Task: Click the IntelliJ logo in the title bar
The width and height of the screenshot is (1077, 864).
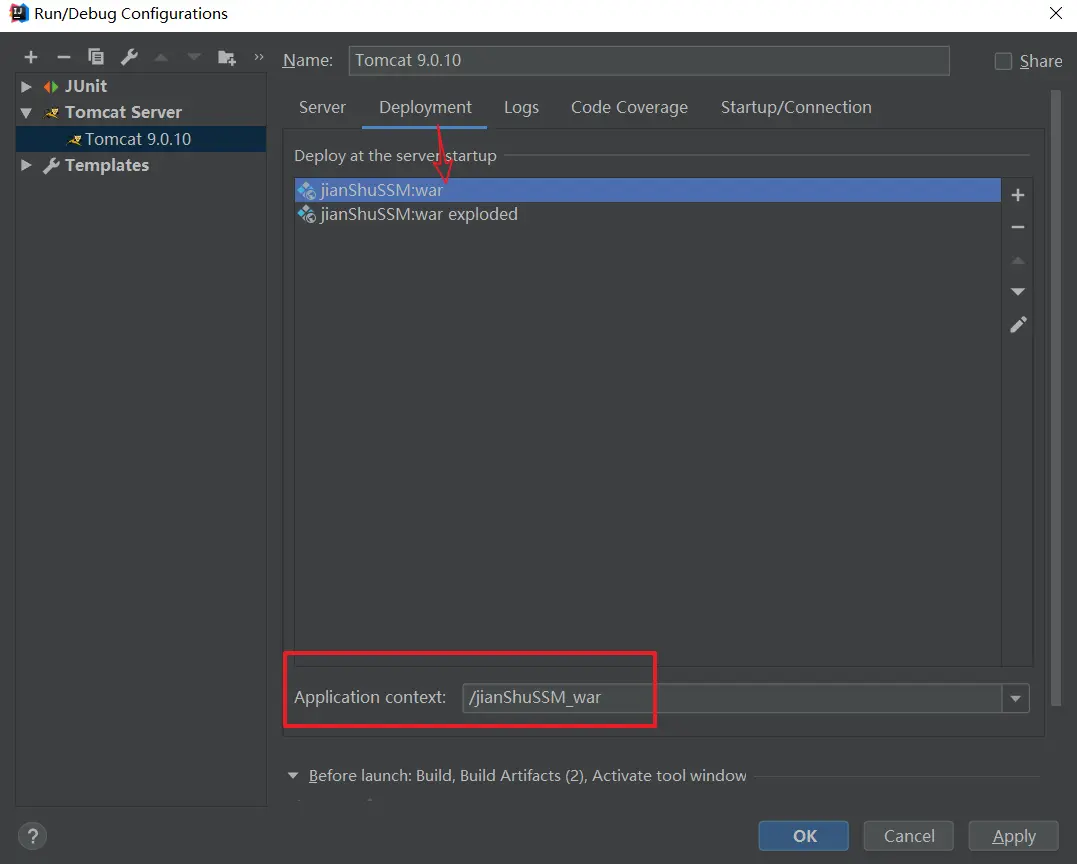Action: (19, 13)
